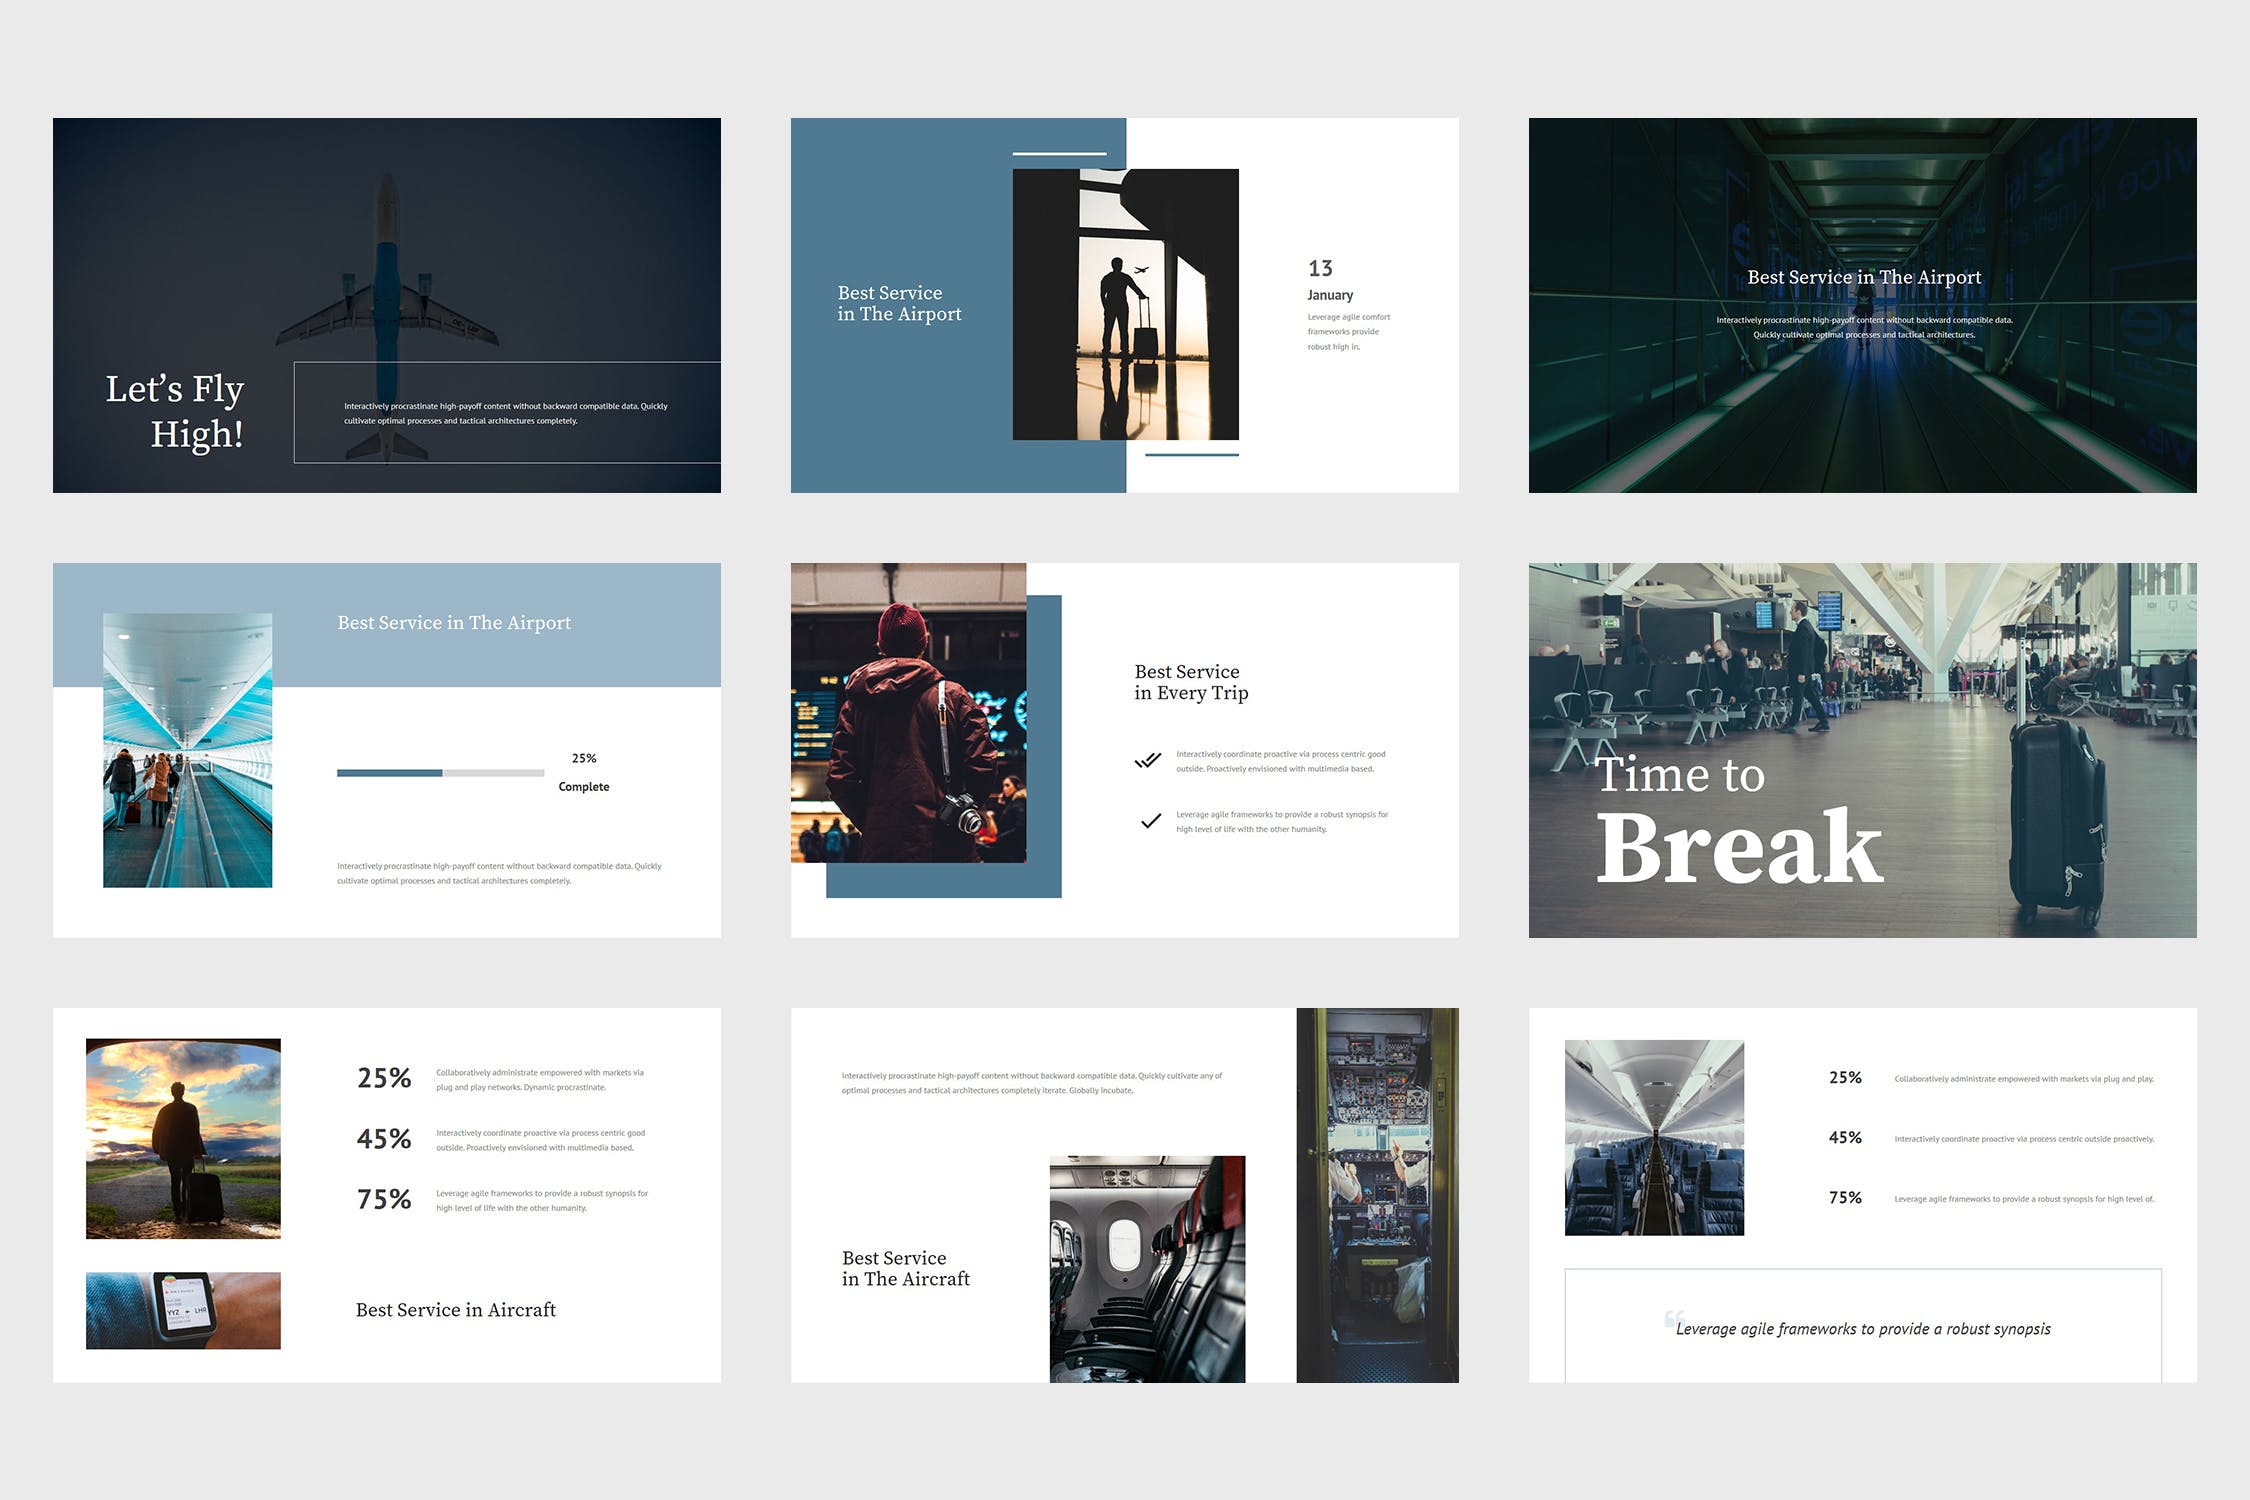Select the Leverage agile frameworks quote text
The width and height of the screenshot is (2250, 1500).
coord(1862,1329)
